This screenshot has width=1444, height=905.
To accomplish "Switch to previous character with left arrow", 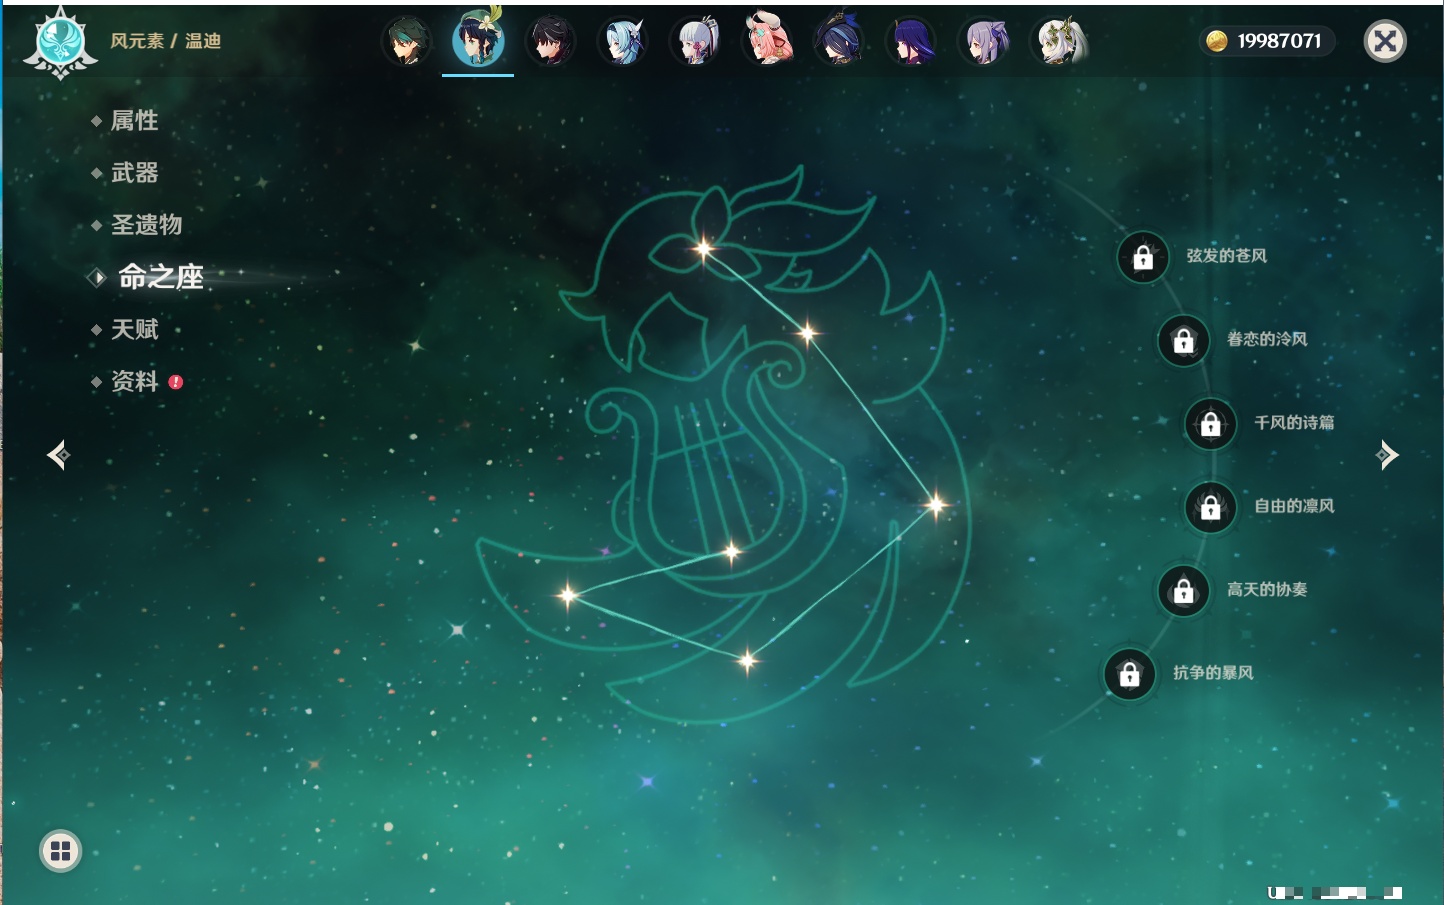I will [x=58, y=455].
